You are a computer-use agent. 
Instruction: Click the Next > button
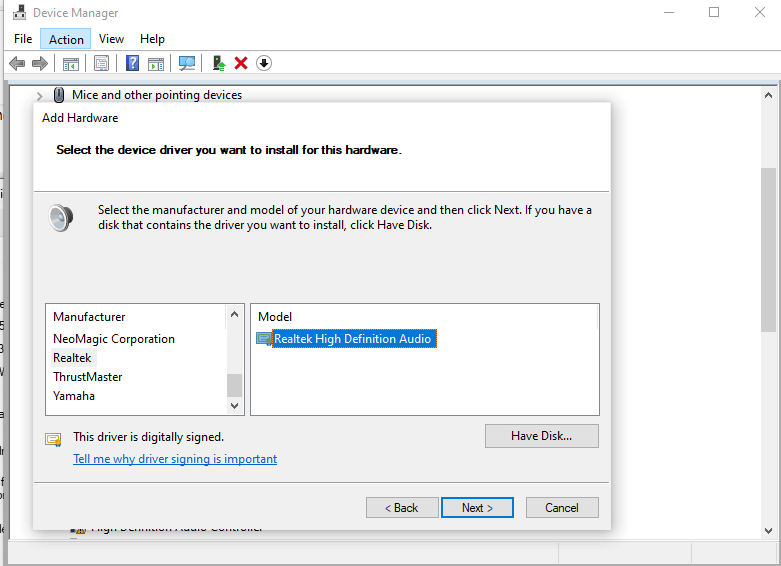(477, 508)
